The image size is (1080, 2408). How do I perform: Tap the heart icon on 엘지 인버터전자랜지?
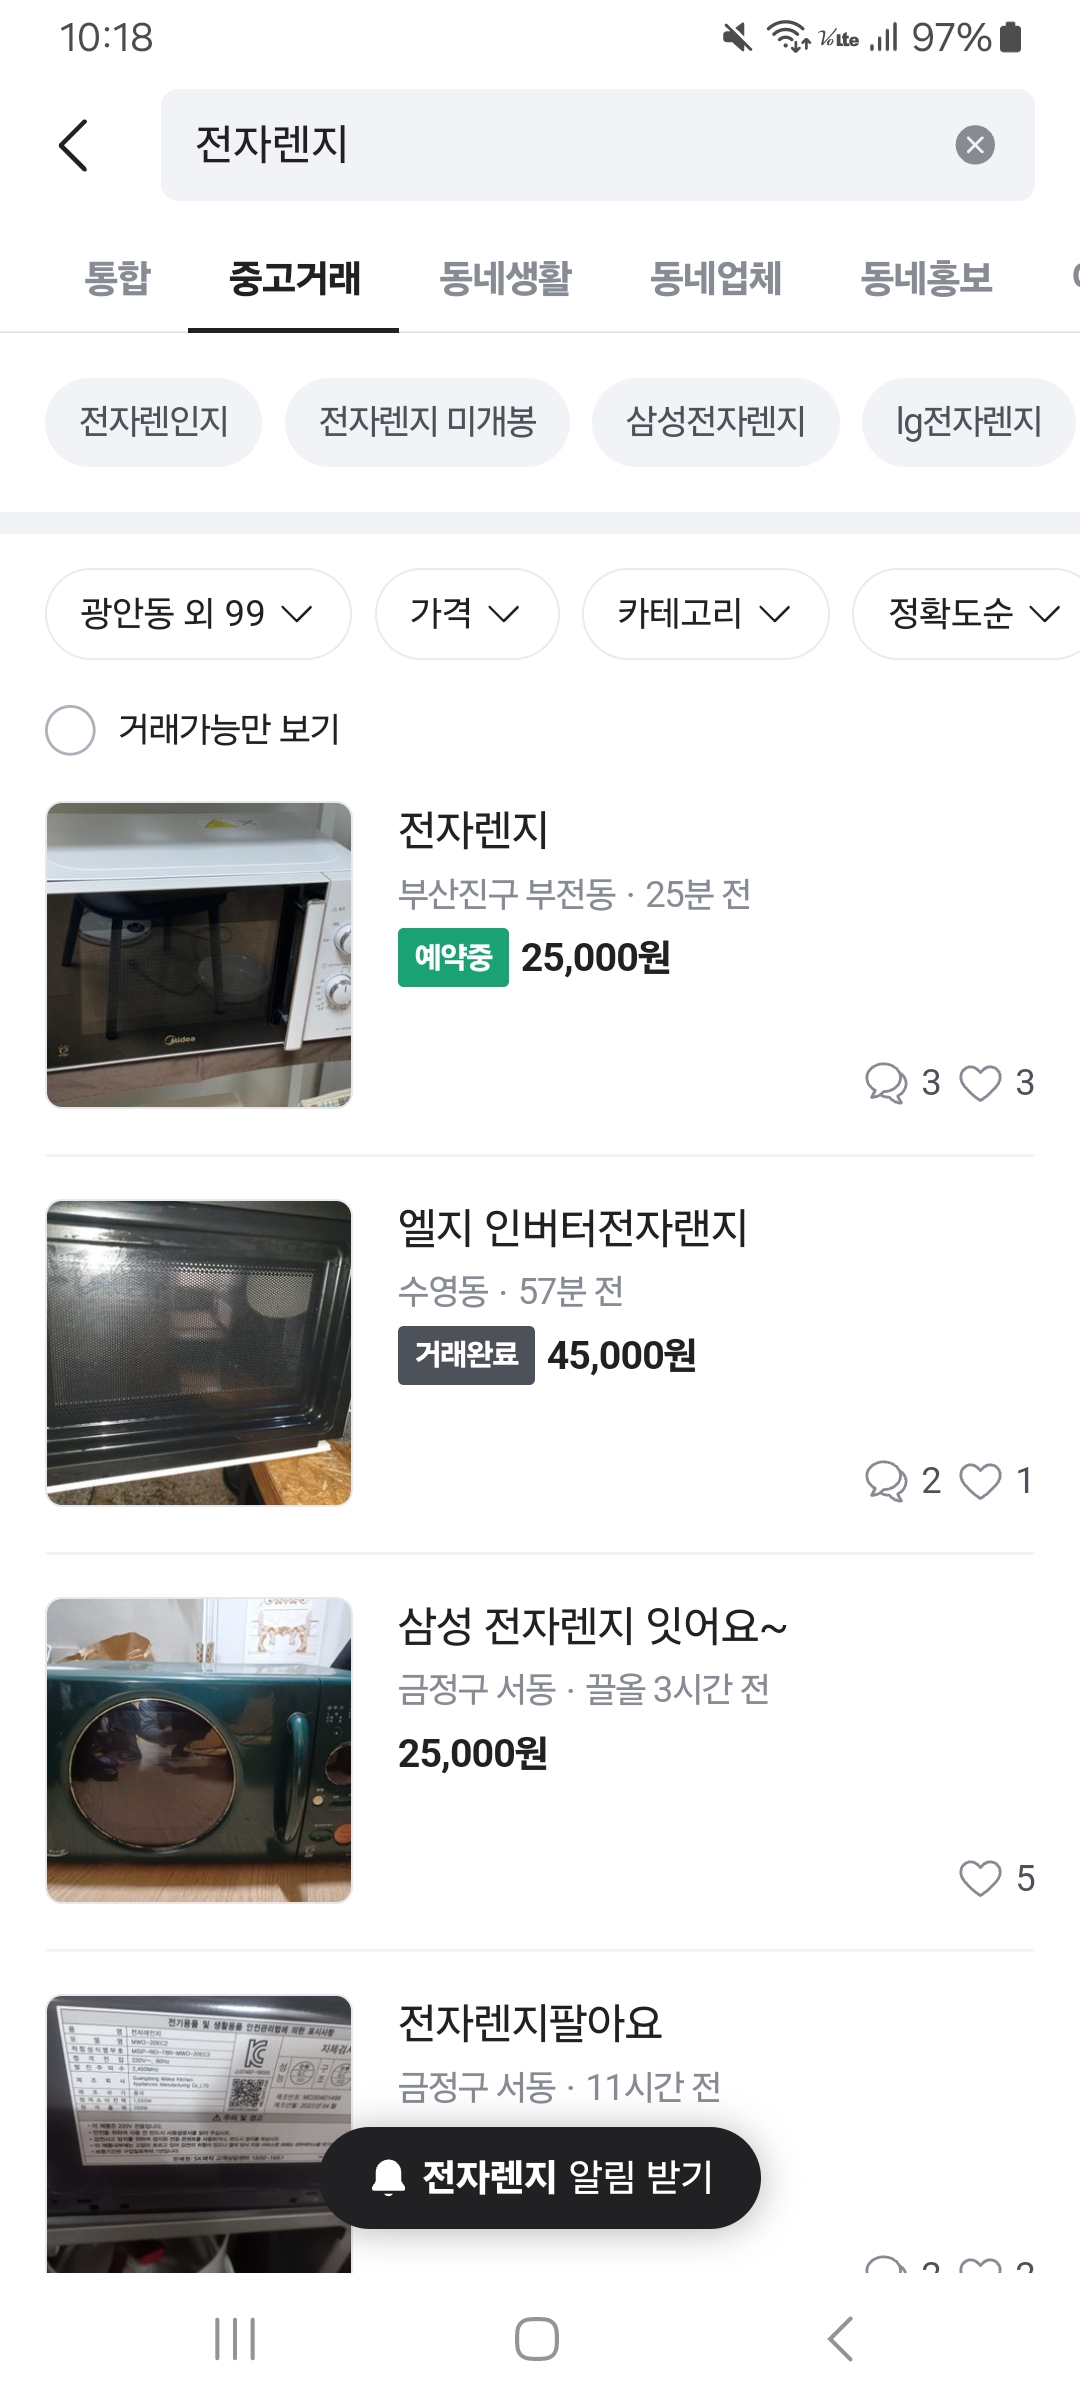tap(980, 1481)
